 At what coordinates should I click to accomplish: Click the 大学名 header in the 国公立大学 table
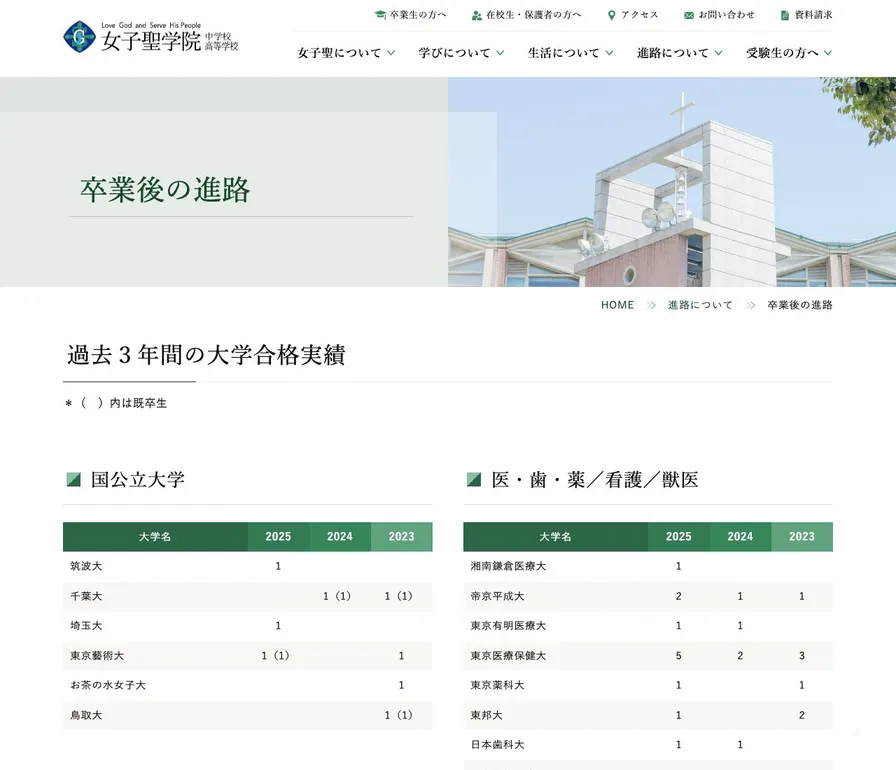[x=155, y=536]
